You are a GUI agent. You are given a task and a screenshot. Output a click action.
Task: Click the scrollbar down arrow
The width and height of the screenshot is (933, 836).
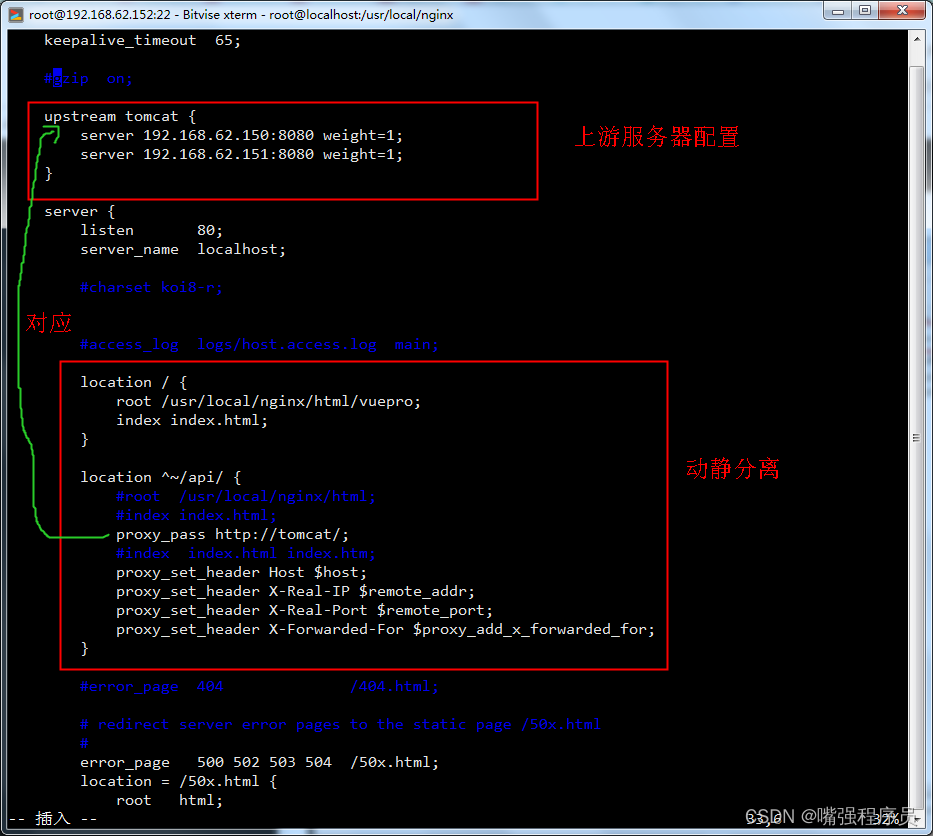[x=916, y=821]
